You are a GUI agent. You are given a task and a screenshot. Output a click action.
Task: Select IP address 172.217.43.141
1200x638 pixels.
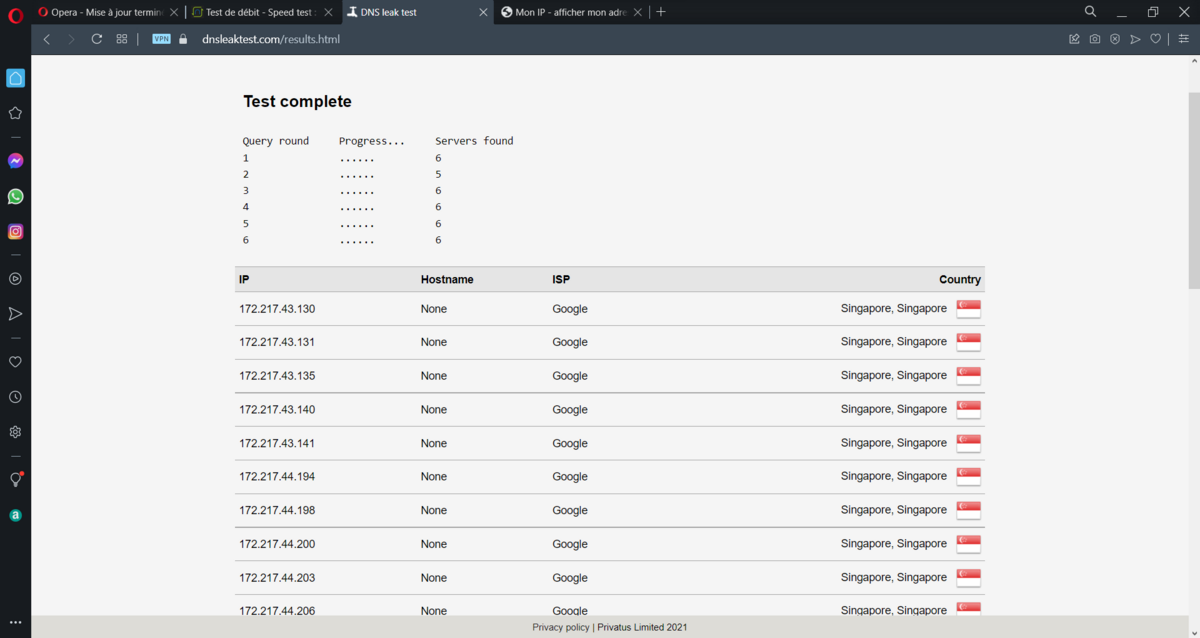pos(277,443)
